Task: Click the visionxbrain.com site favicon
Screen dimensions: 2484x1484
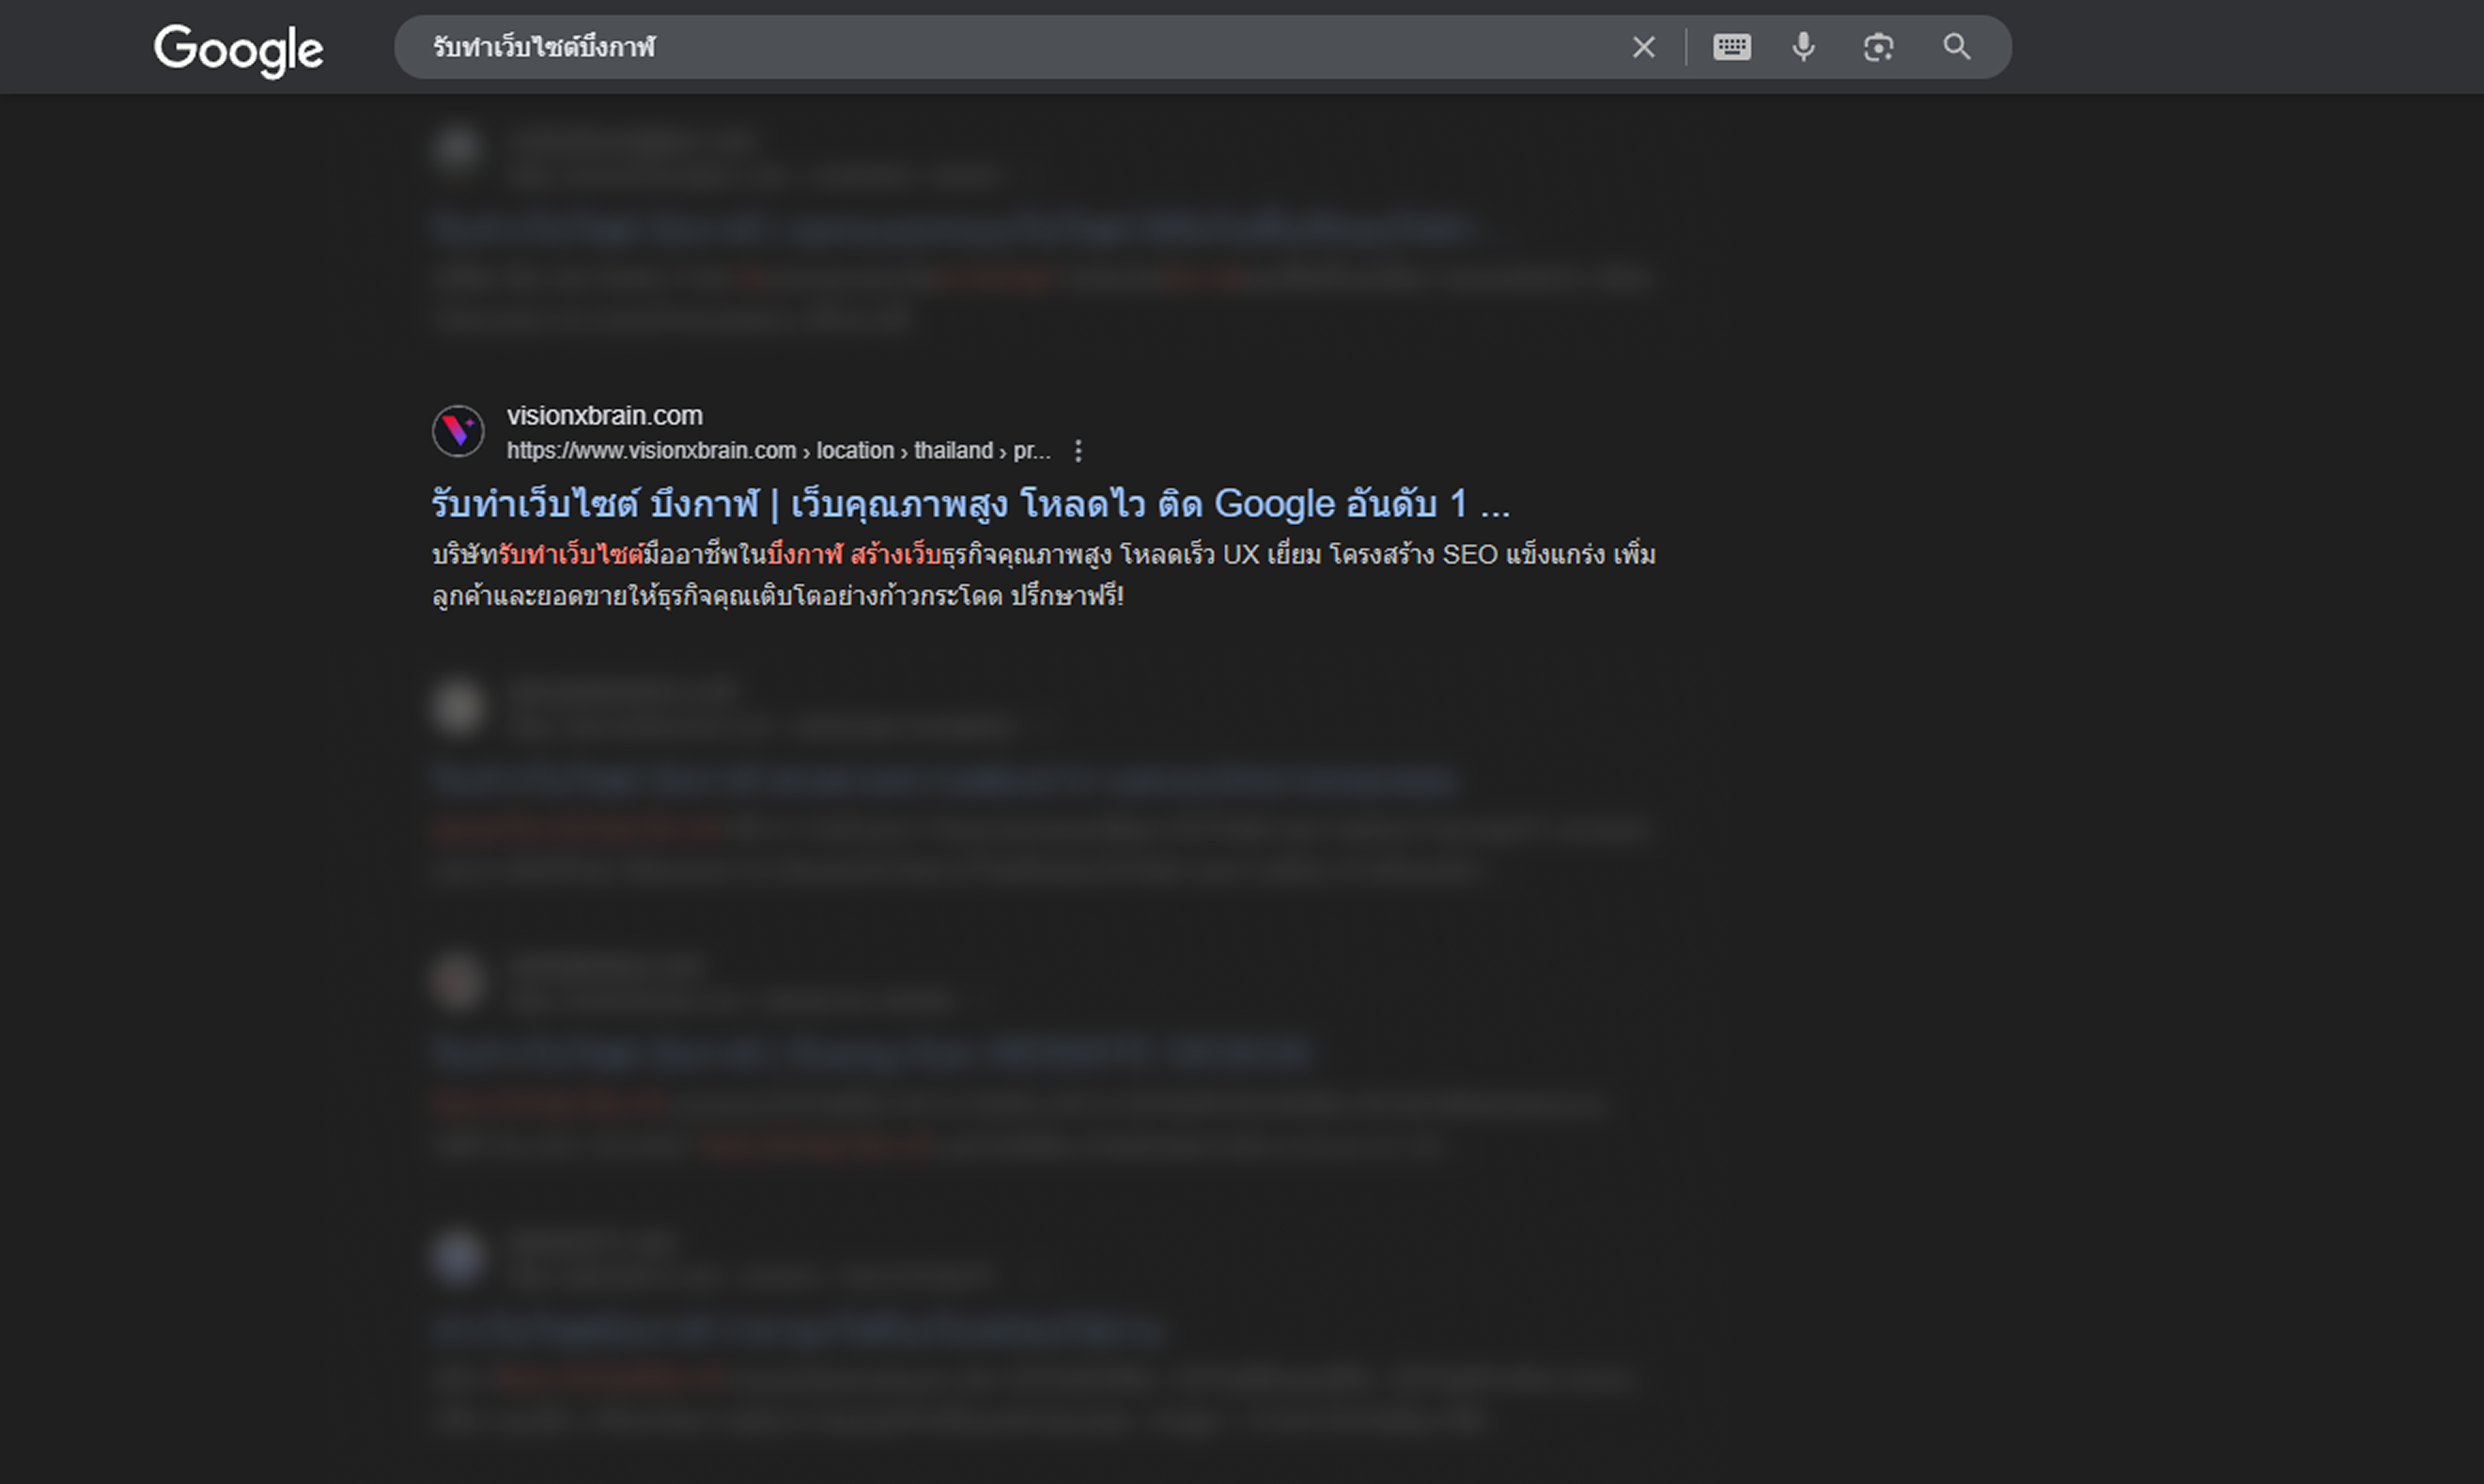Action: (x=458, y=431)
